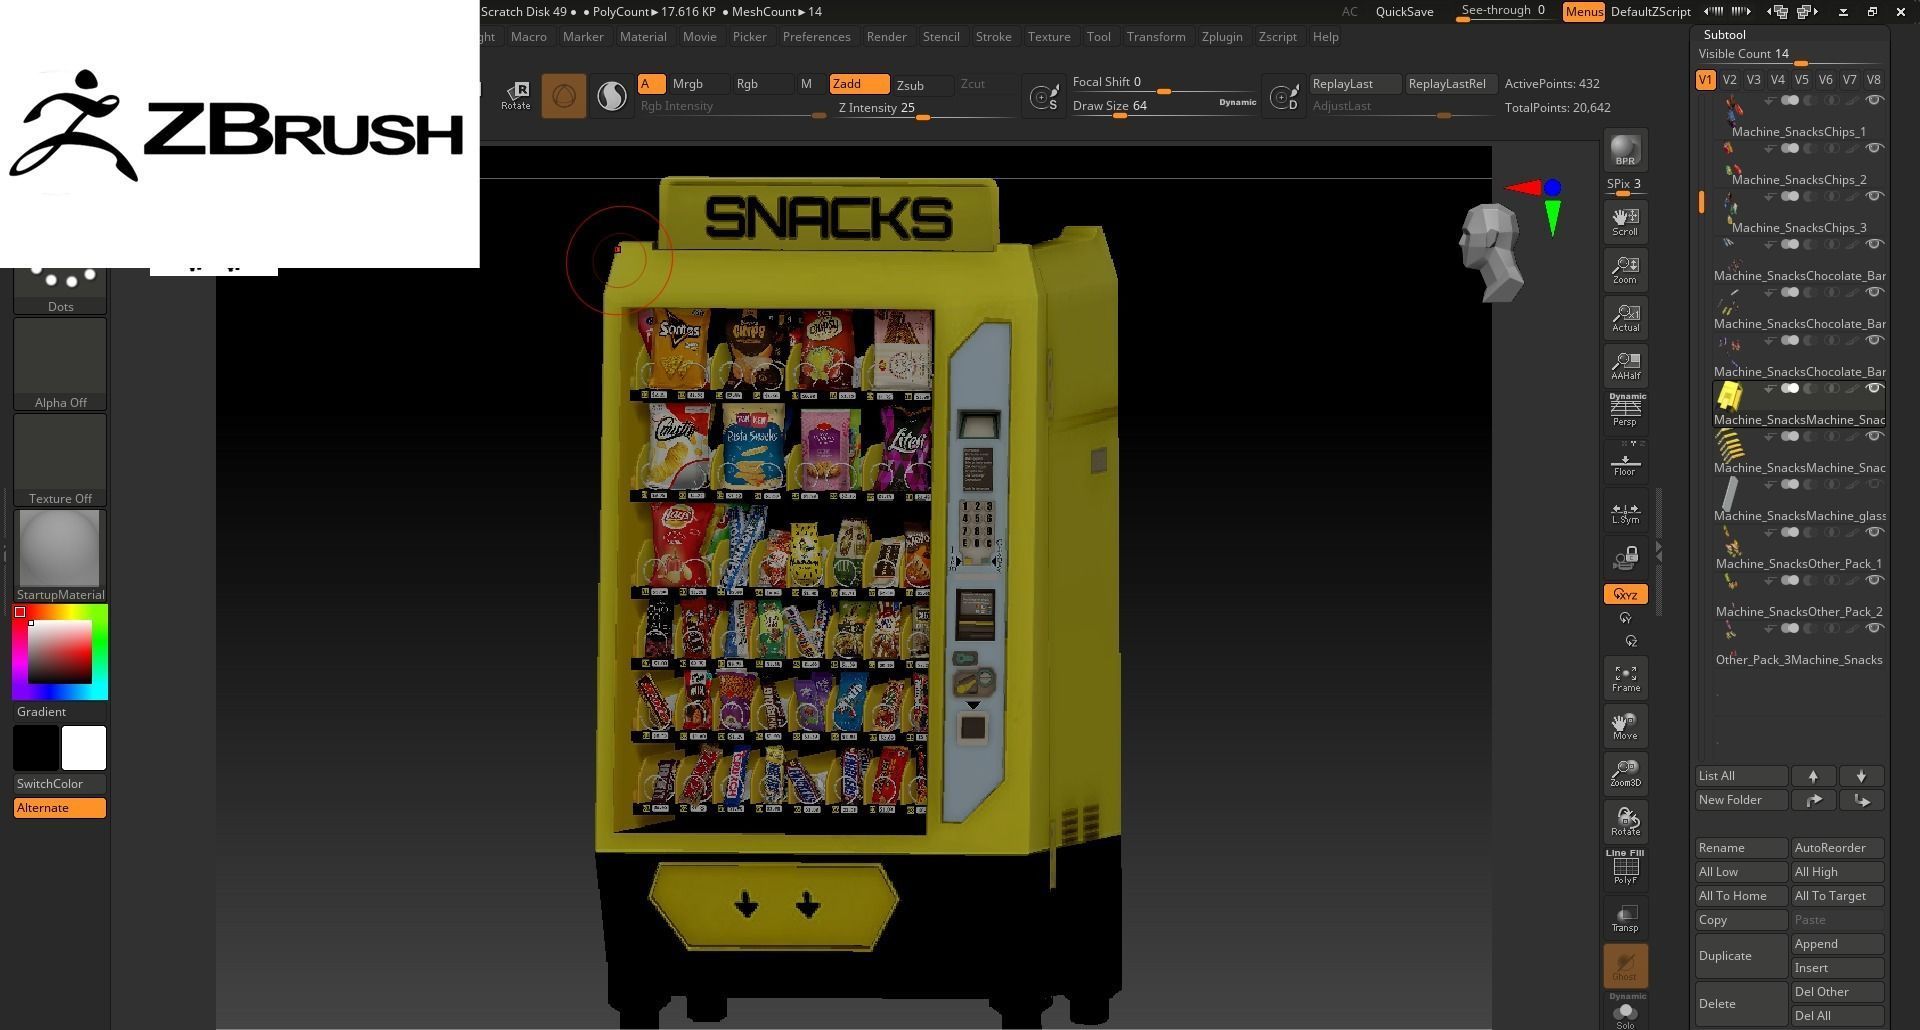The width and height of the screenshot is (1920, 1030).
Task: Toggle L.Sym local symmetry
Action: (1625, 513)
